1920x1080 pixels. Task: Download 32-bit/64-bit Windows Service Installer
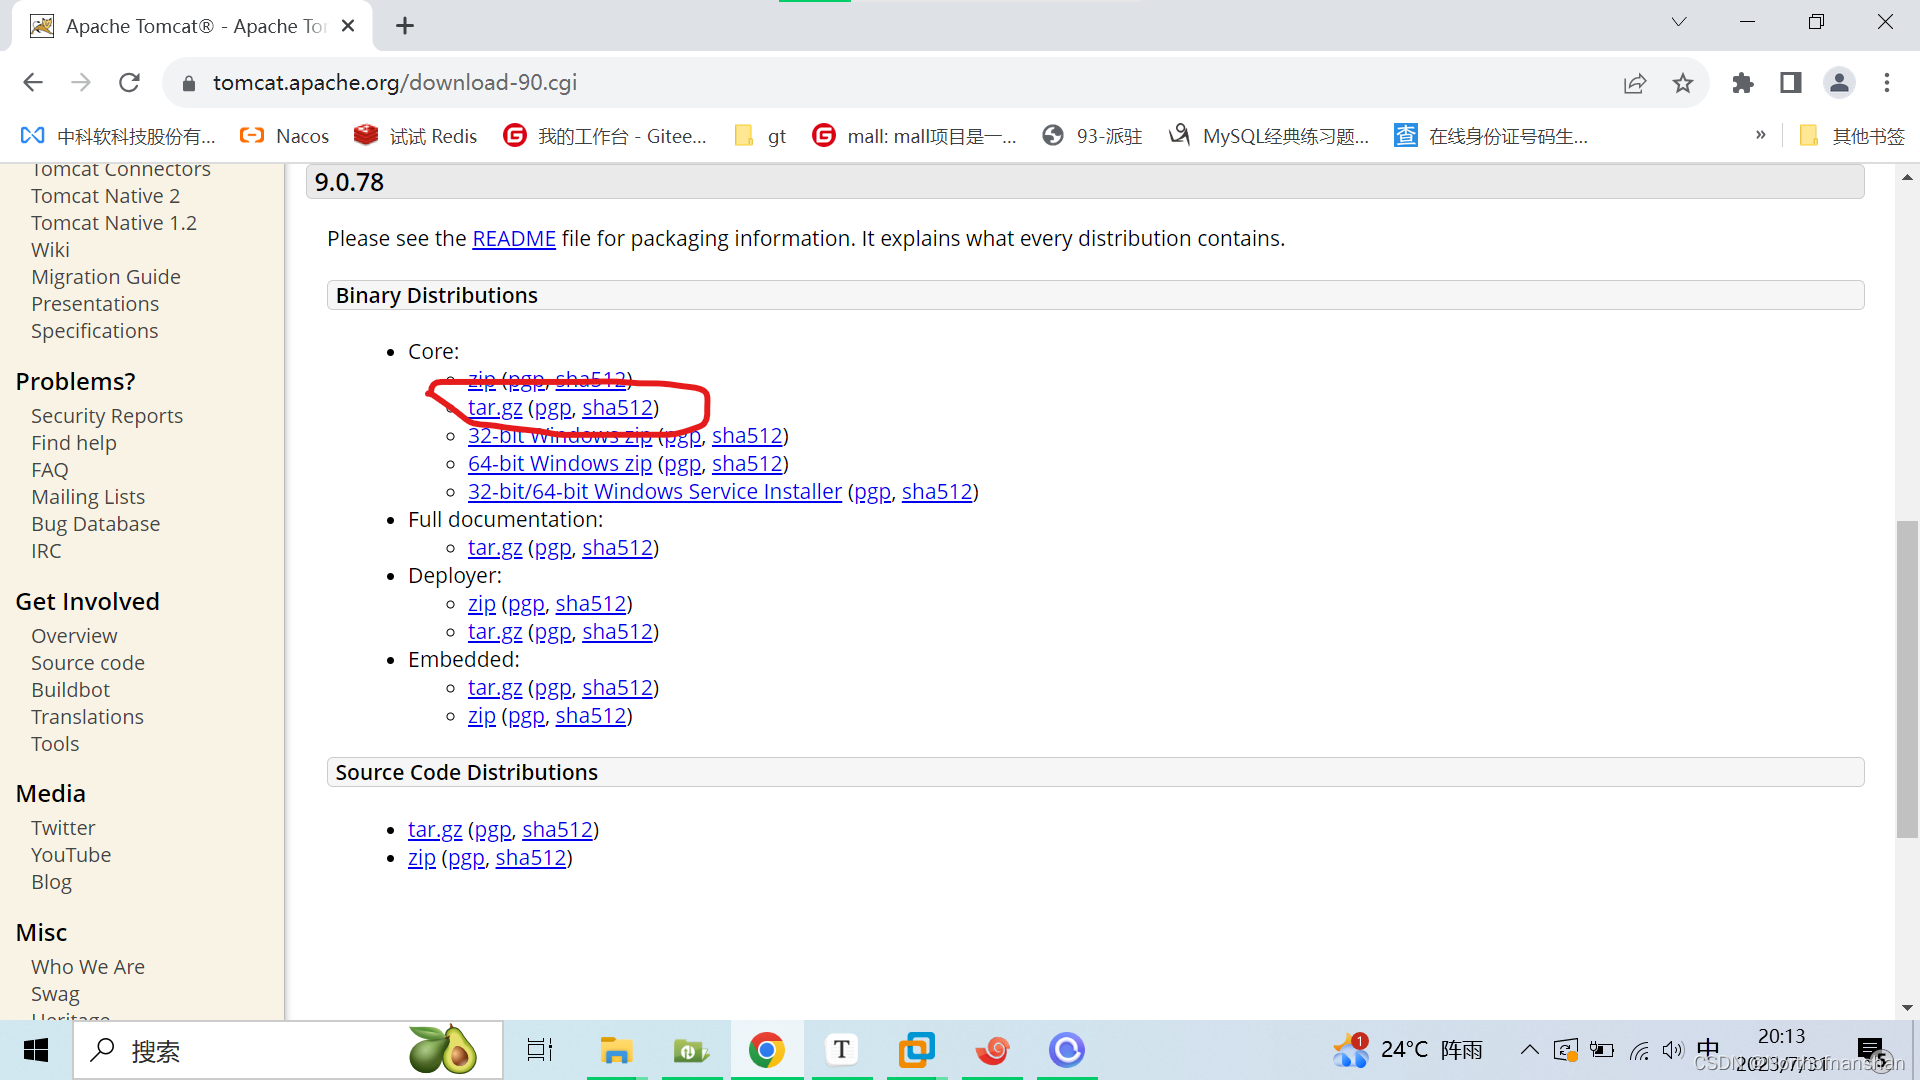click(655, 492)
